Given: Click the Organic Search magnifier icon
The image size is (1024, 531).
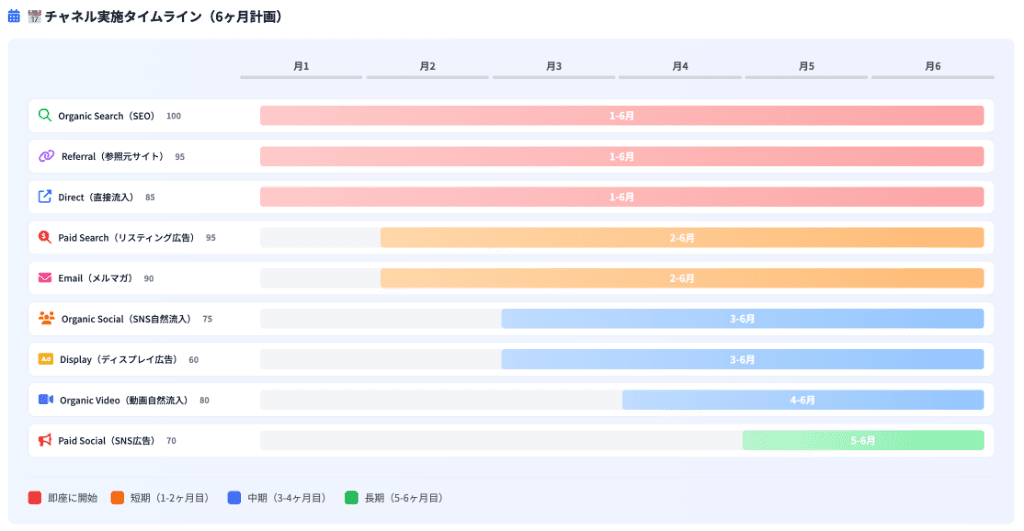Looking at the screenshot, I should 44,115.
